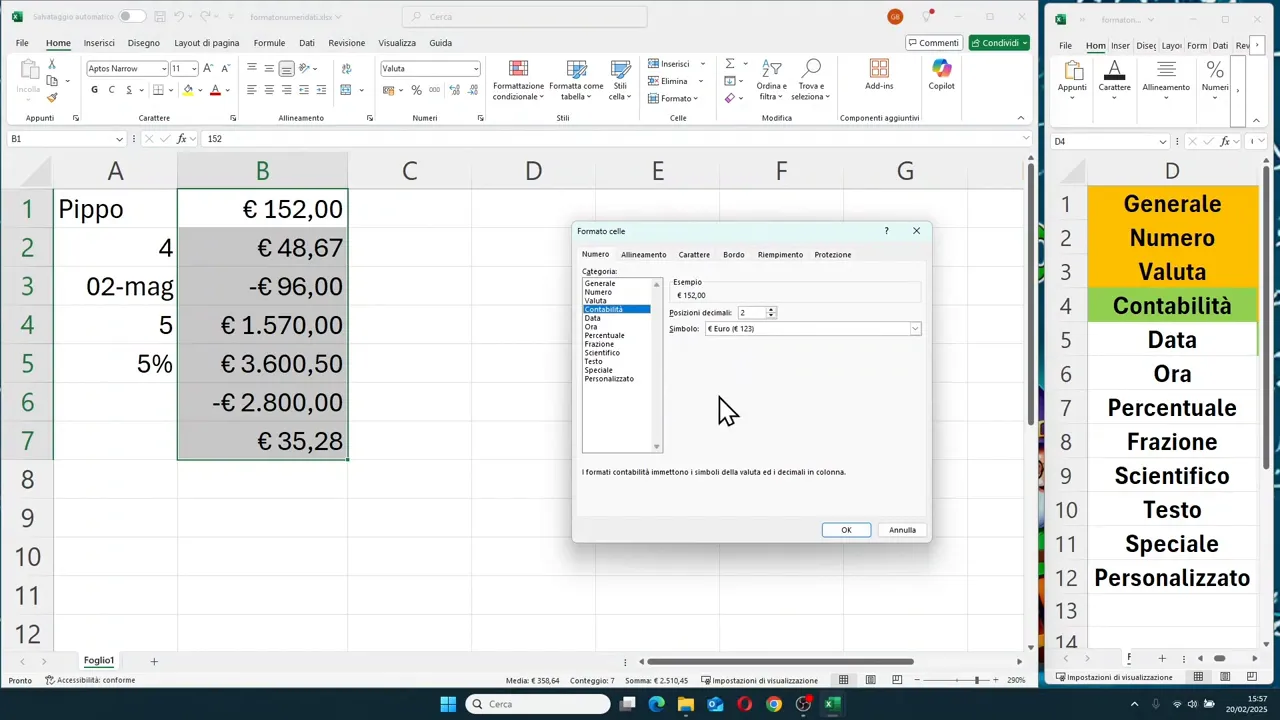Open the Windows Start menu
The width and height of the screenshot is (1280, 720).
pos(448,704)
